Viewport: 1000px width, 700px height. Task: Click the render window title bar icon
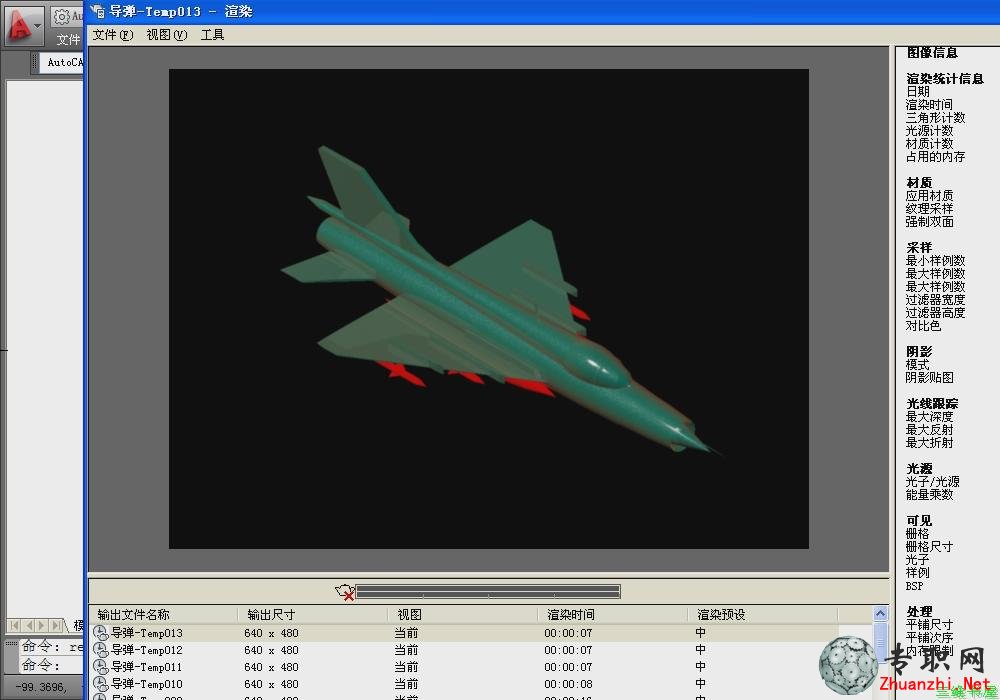(98, 11)
